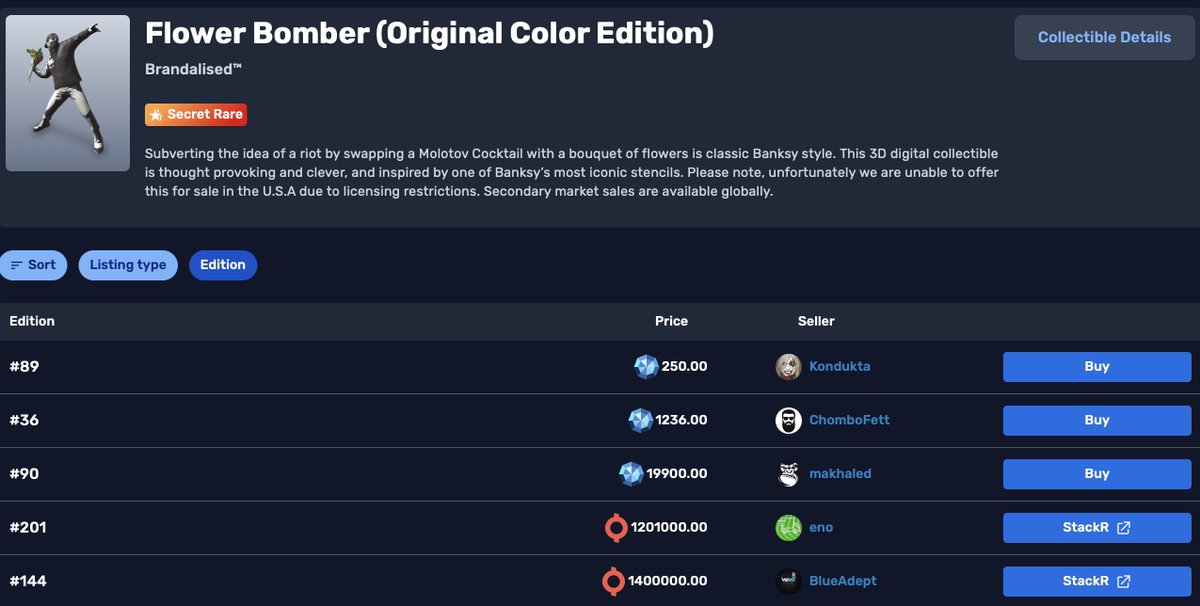The height and width of the screenshot is (606, 1200).
Task: Click makhaled's avatar icon
Action: click(788, 474)
